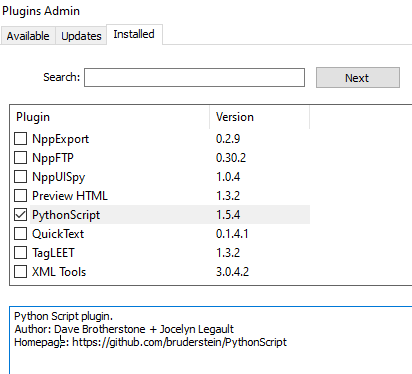This screenshot has width=412, height=374.
Task: Select the Installed tab
Action: (134, 34)
